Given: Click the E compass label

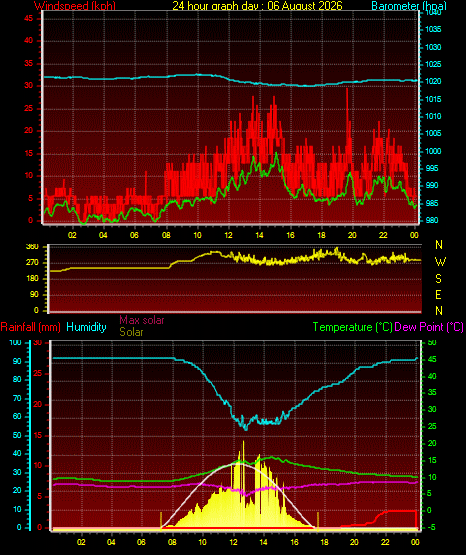Looking at the screenshot, I should coord(438,294).
